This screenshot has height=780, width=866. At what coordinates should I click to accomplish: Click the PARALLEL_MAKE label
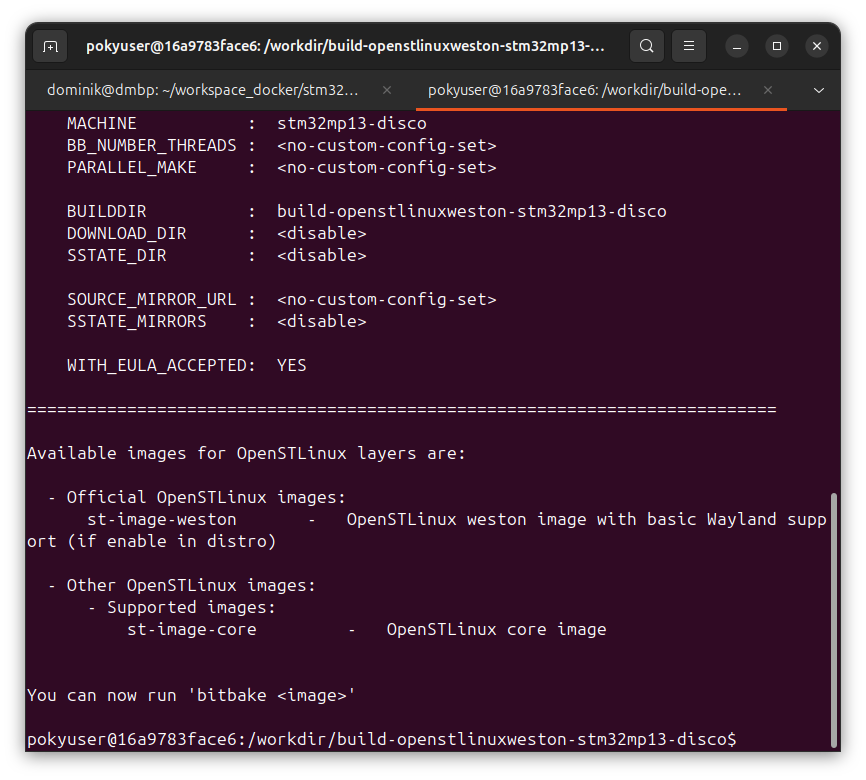pos(131,167)
